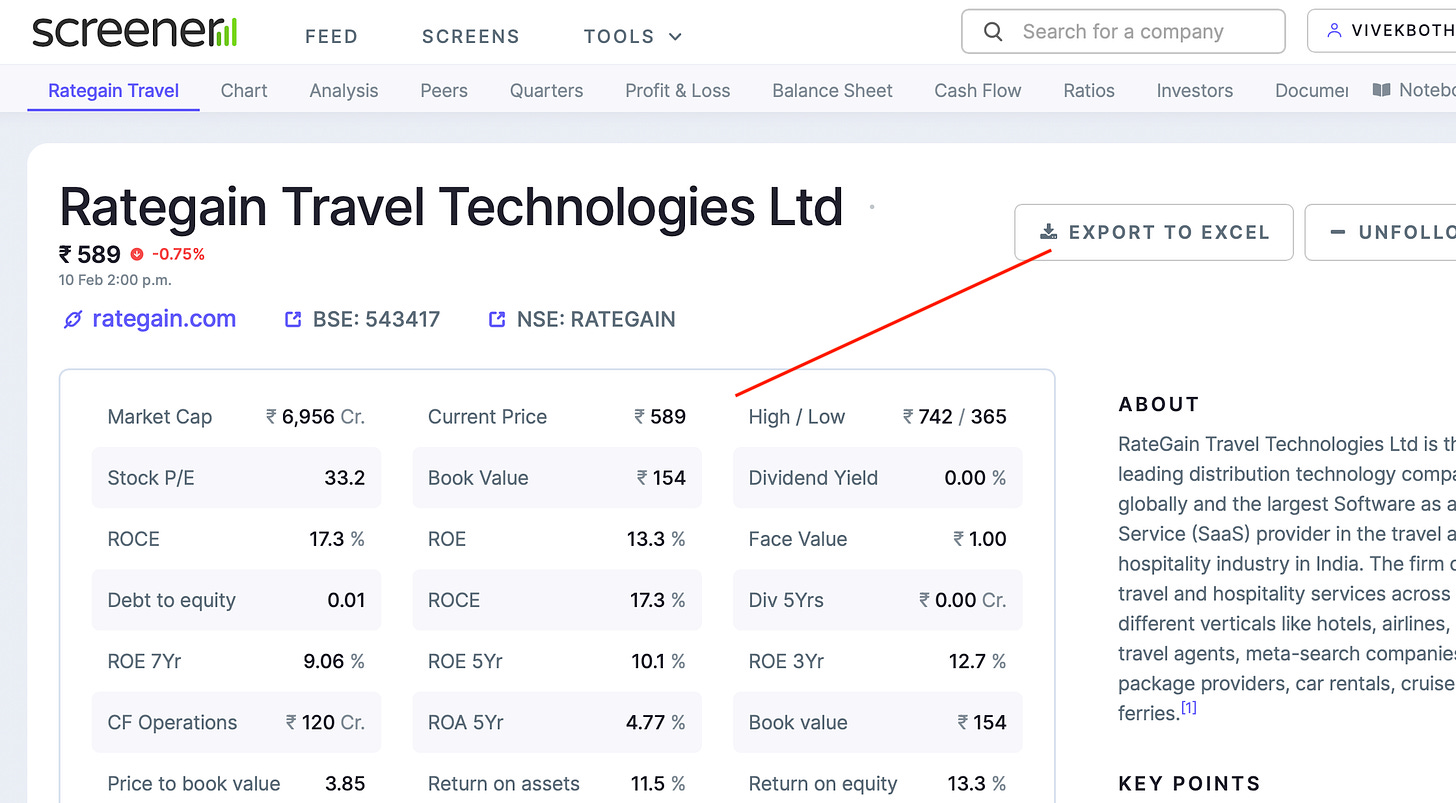
Task: Switch to the Ratios tab
Action: (x=1089, y=90)
